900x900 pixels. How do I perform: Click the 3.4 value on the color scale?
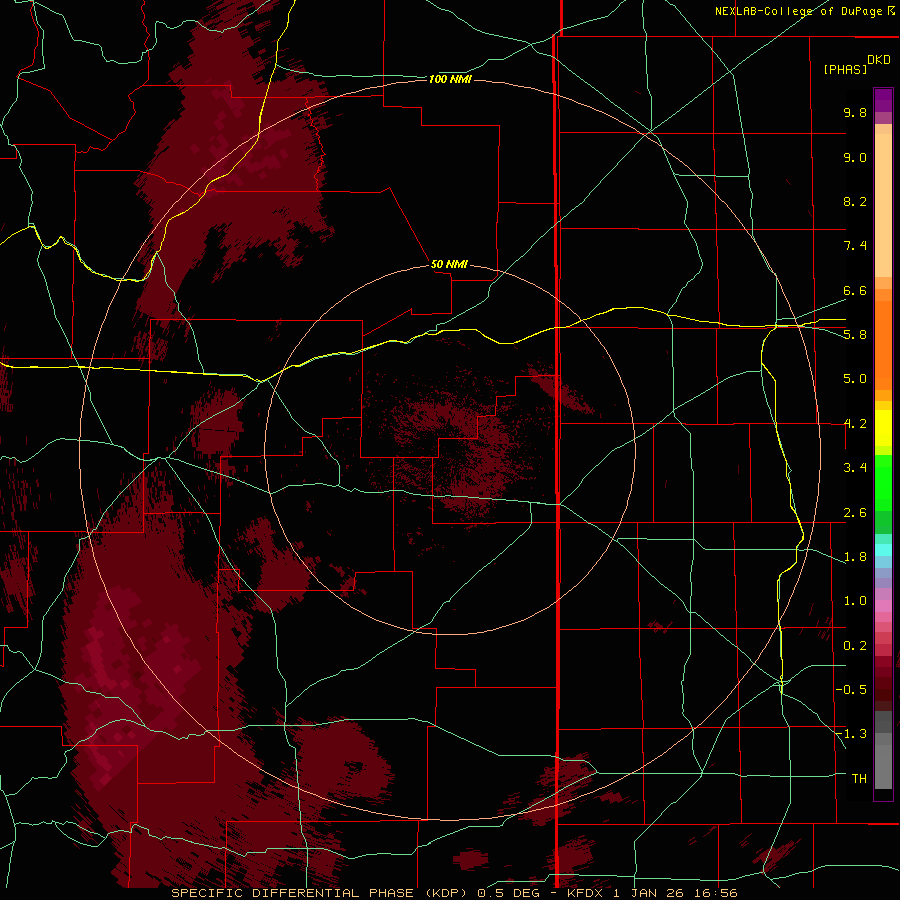tap(855, 468)
